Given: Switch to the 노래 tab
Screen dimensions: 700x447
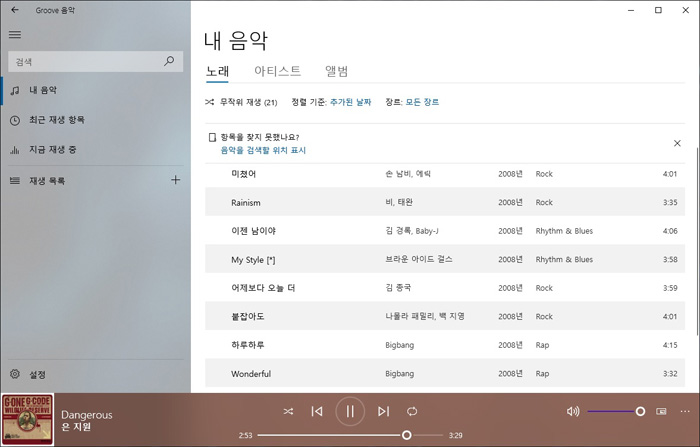Looking at the screenshot, I should point(217,71).
